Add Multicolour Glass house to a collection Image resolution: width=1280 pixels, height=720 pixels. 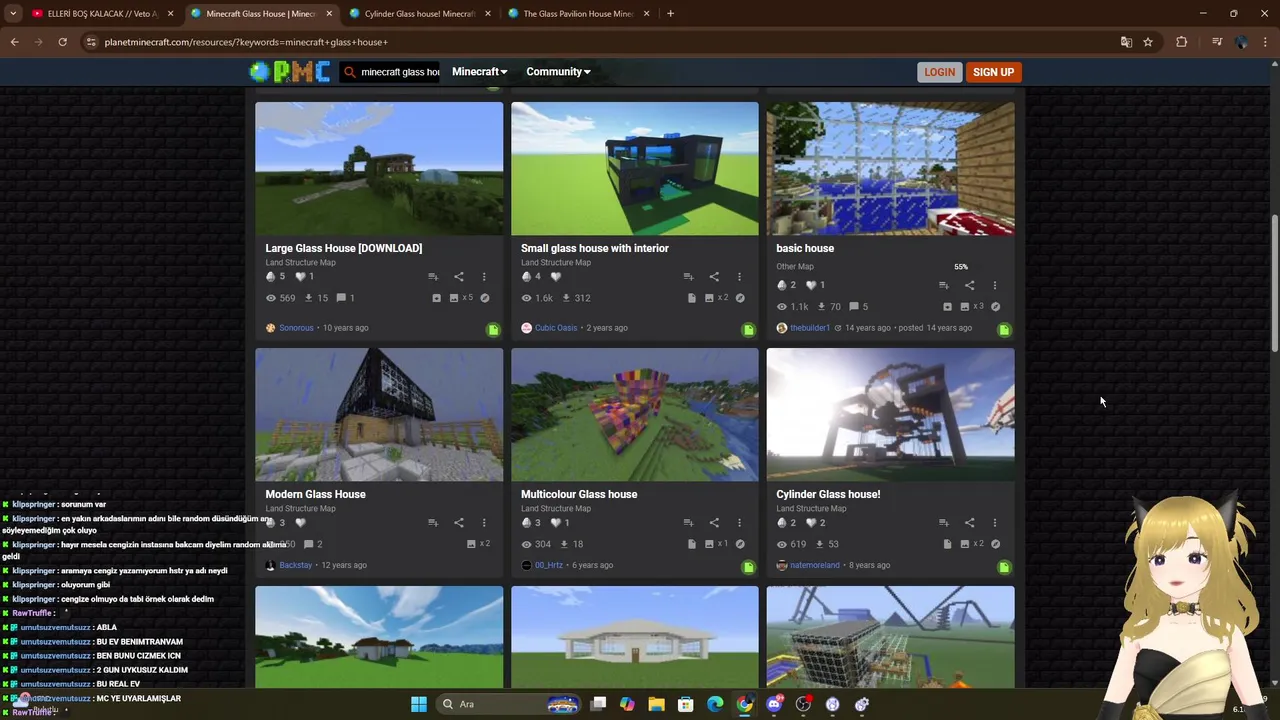688,523
